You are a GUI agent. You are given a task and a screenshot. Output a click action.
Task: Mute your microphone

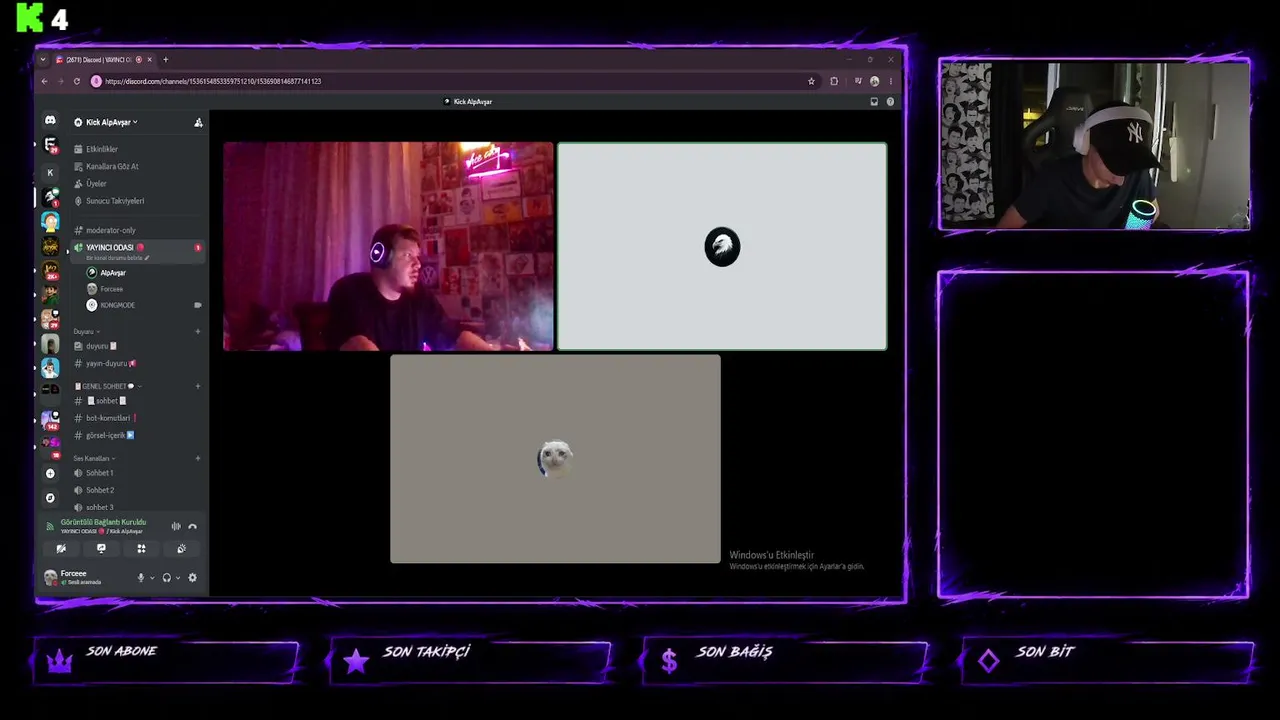pos(140,577)
